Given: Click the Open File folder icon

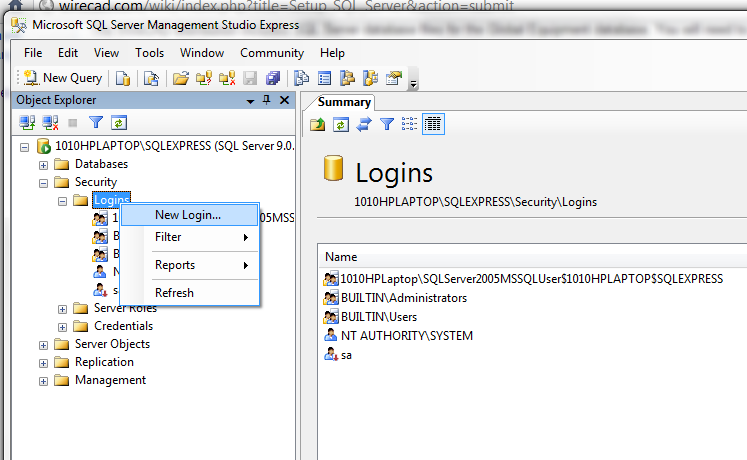Looking at the screenshot, I should pos(181,78).
